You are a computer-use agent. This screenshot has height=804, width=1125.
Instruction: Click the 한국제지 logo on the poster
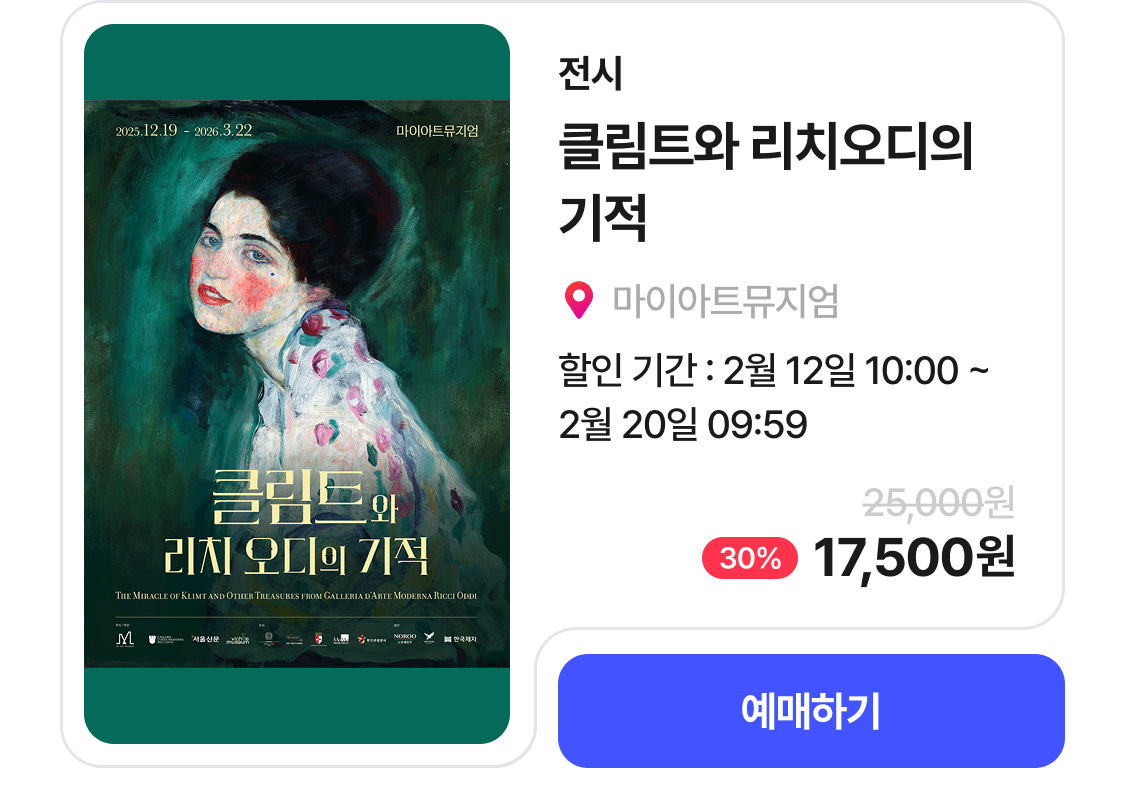click(x=461, y=639)
